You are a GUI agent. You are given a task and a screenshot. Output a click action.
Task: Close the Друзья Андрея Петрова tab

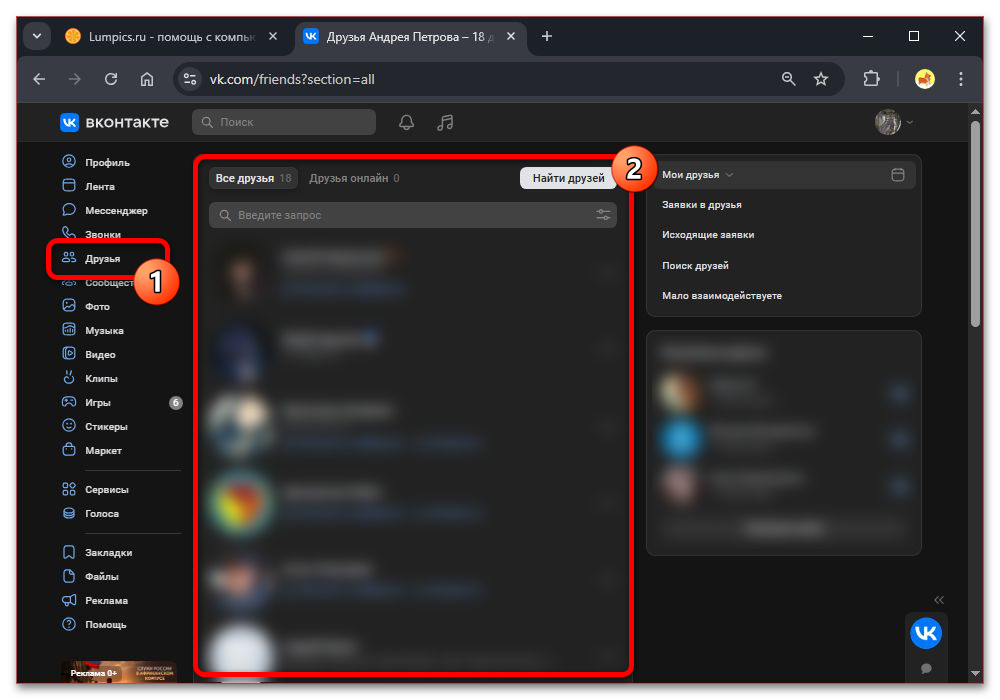coord(511,36)
